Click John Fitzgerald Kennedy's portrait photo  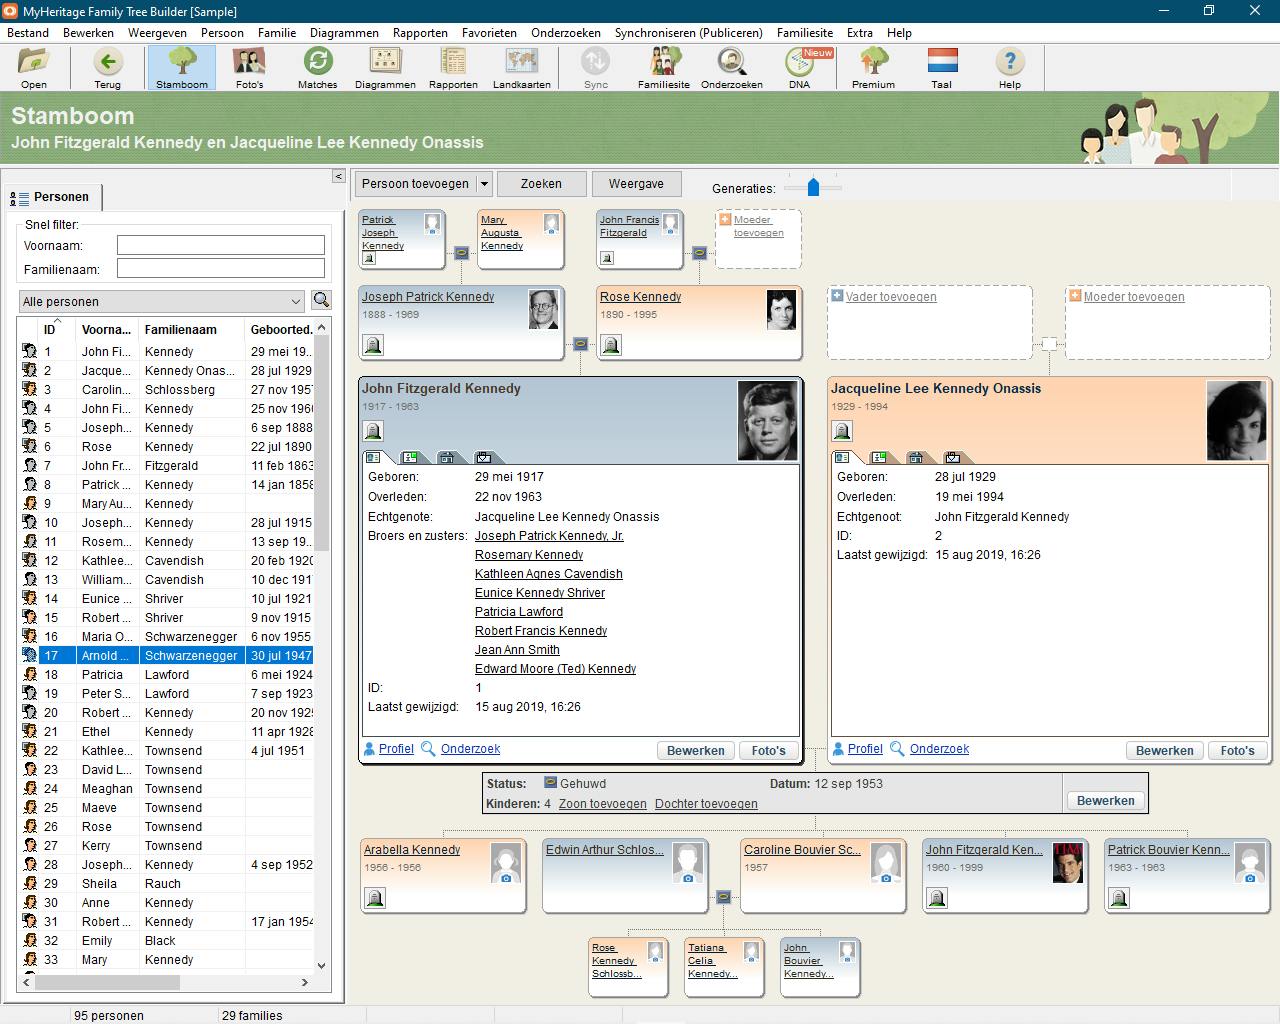click(x=767, y=421)
